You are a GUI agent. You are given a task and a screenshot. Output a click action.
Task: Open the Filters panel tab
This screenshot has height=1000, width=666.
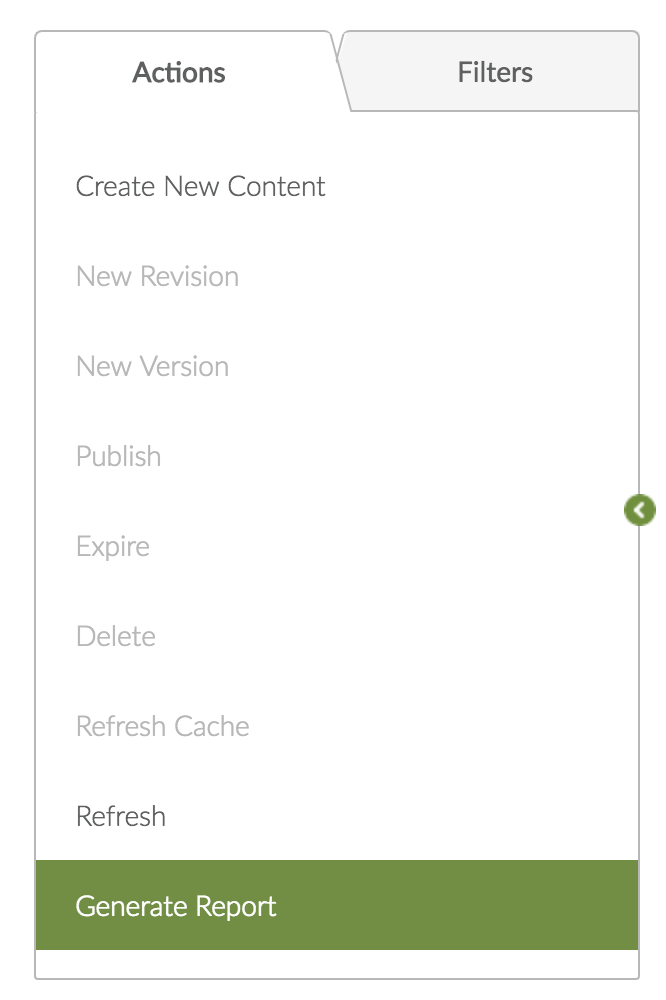pyautogui.click(x=495, y=73)
